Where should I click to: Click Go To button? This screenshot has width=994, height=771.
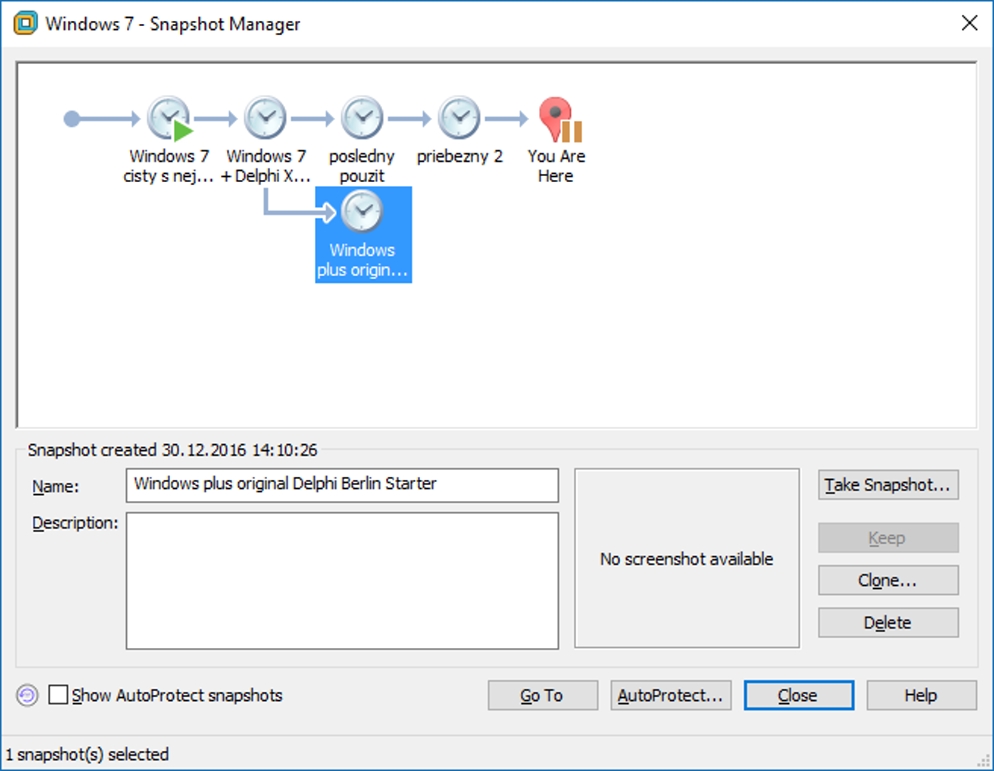tap(542, 696)
